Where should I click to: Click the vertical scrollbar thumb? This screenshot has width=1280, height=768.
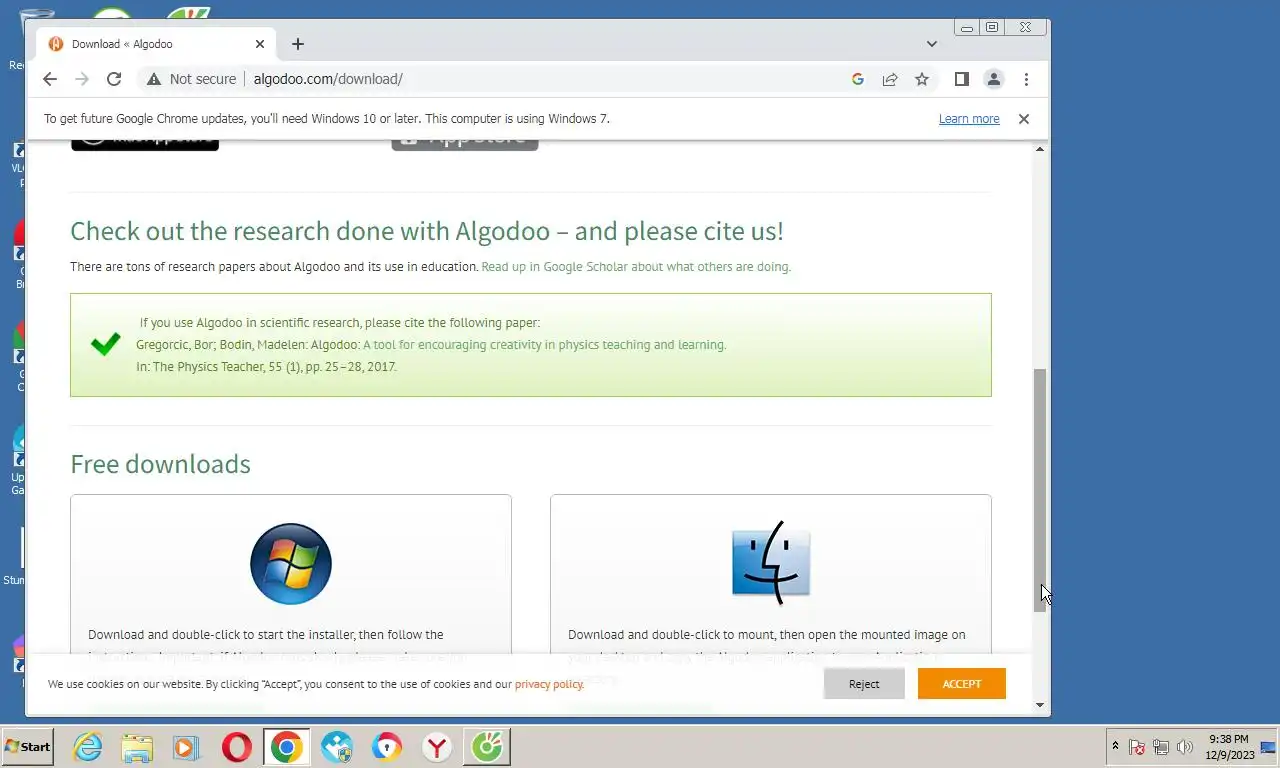[x=1040, y=490]
